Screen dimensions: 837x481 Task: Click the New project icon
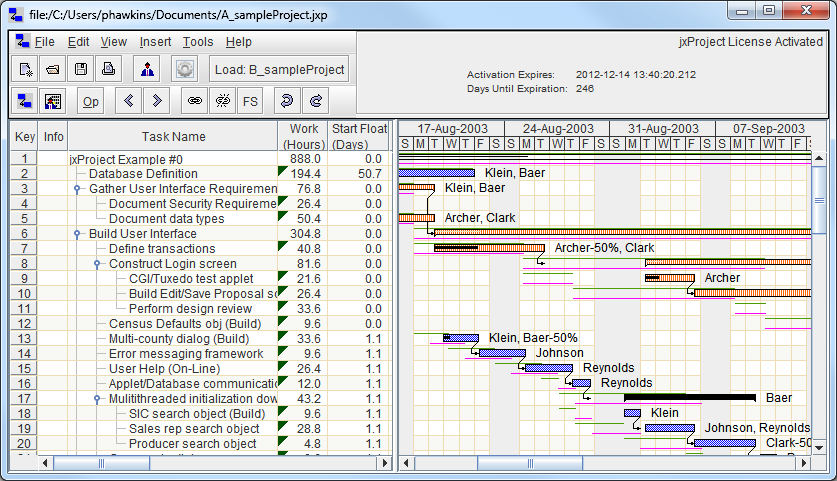tap(25, 70)
